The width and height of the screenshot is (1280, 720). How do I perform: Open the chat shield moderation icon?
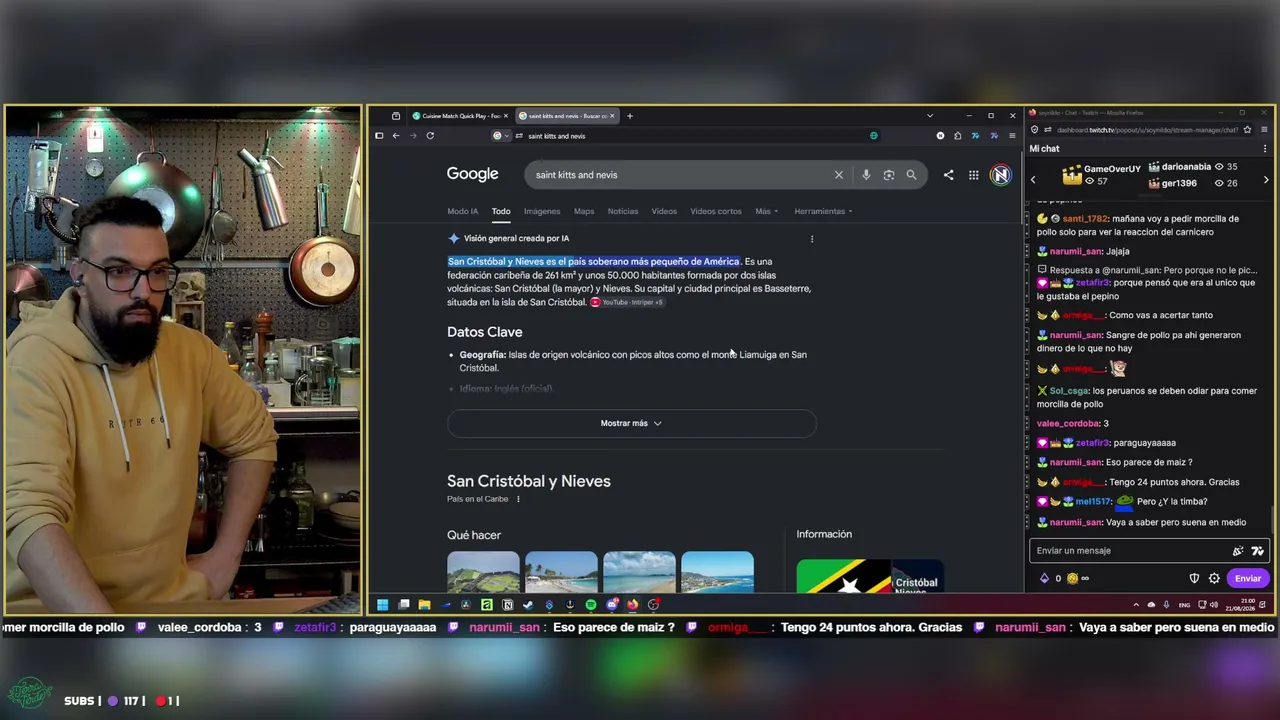[1194, 578]
